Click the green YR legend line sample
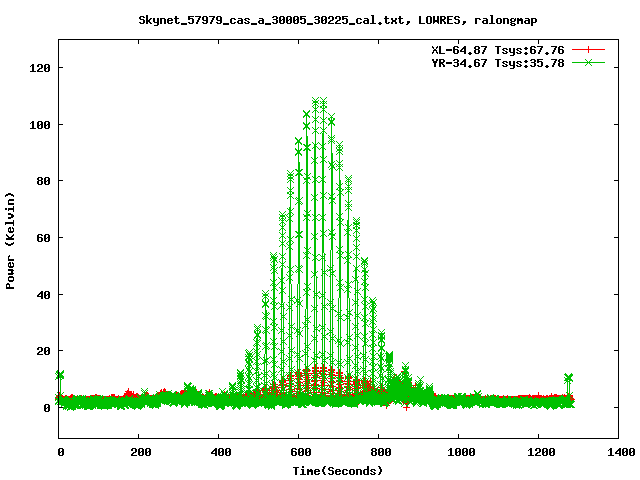 click(x=588, y=62)
